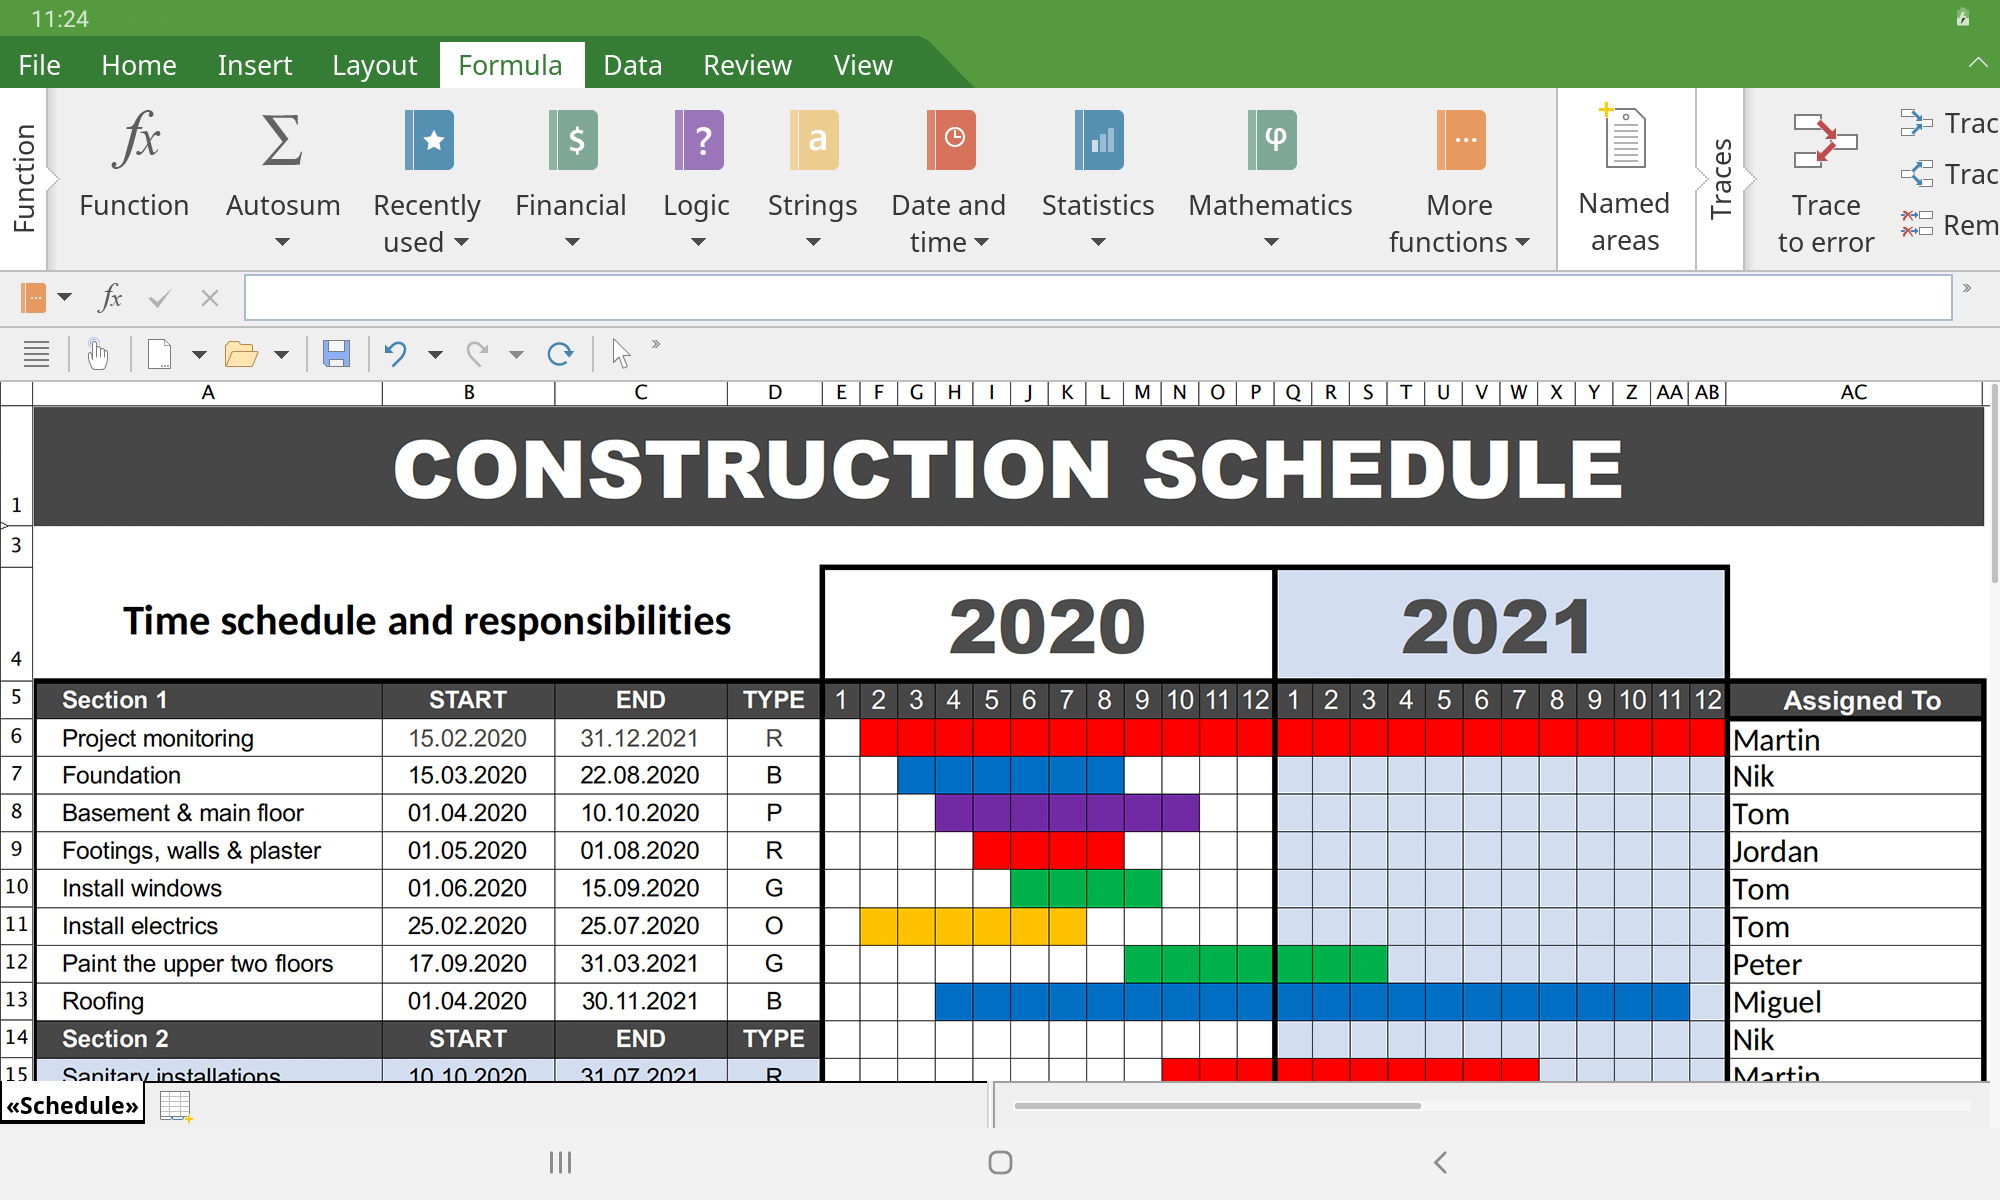Click the Trace dependents icon

[x=1916, y=174]
